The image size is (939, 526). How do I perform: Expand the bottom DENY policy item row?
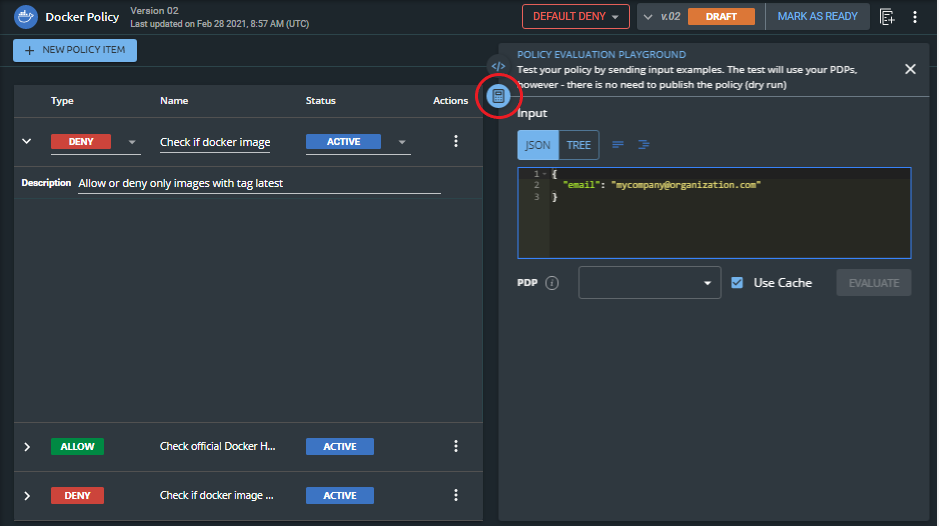point(27,495)
